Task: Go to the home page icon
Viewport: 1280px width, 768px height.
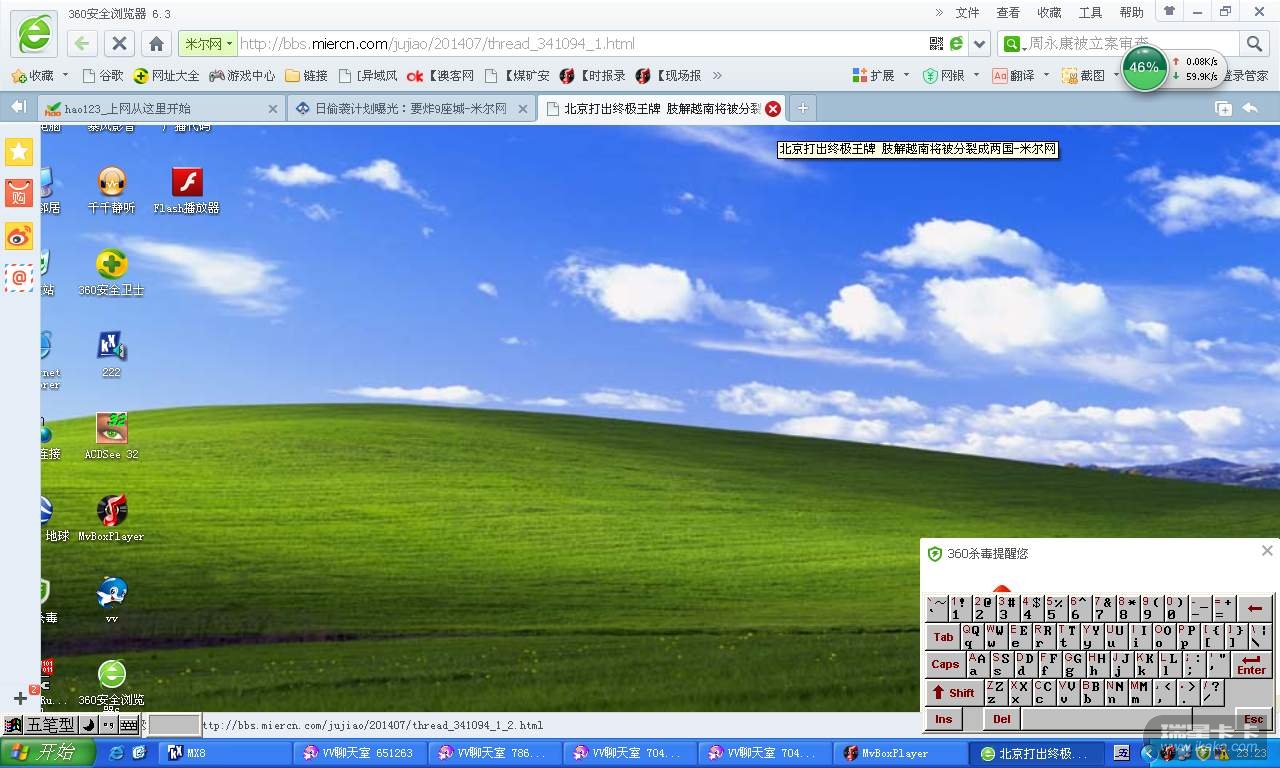Action: (156, 43)
